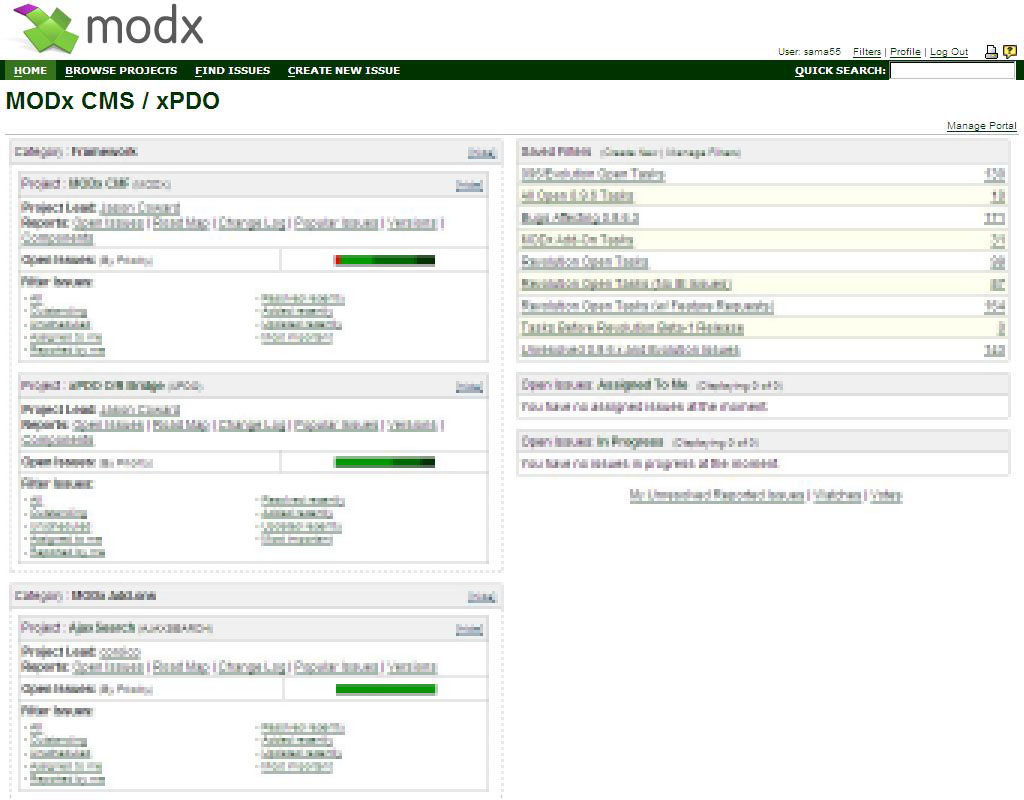Open the help question-mark icon
Screen dimensions: 1024x800
click(x=1009, y=52)
